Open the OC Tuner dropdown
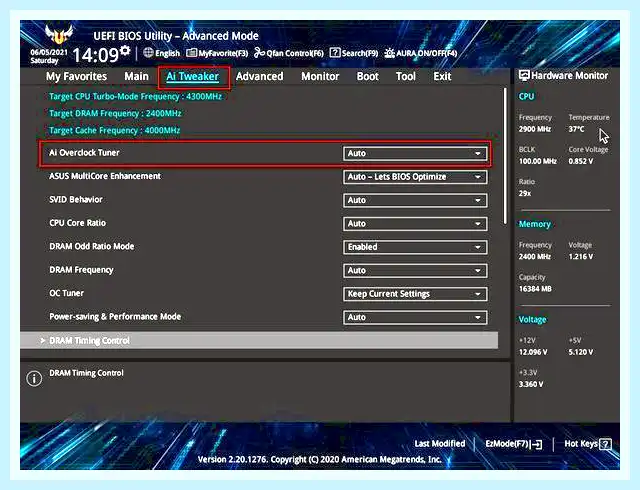640x490 pixels. 415,294
